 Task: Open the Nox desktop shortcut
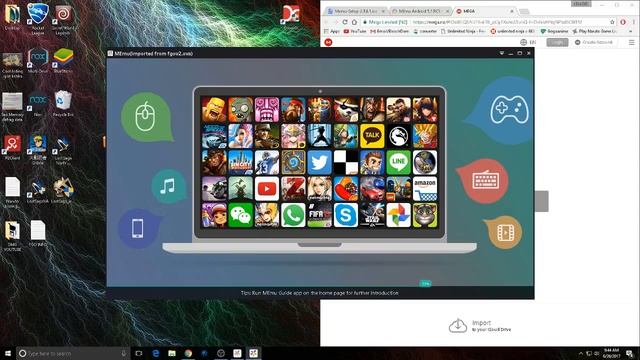click(x=38, y=104)
